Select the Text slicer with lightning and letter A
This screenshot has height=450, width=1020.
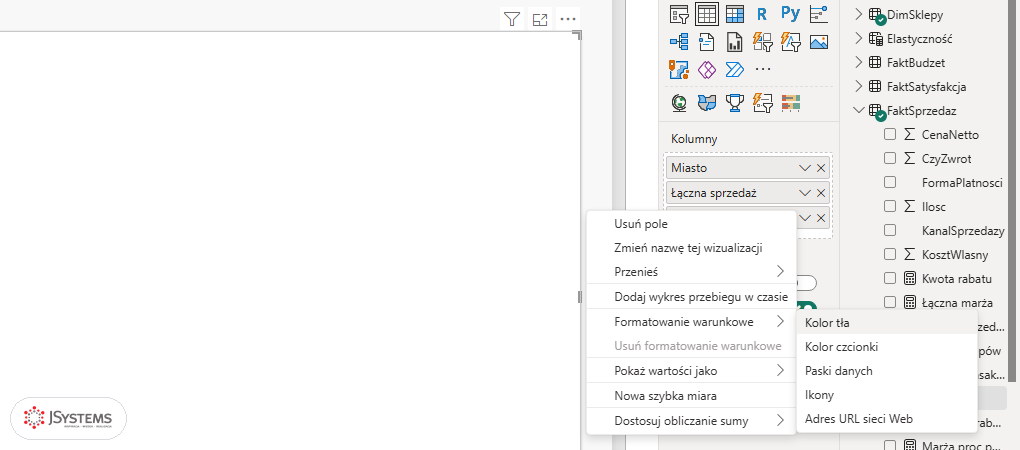tap(790, 42)
